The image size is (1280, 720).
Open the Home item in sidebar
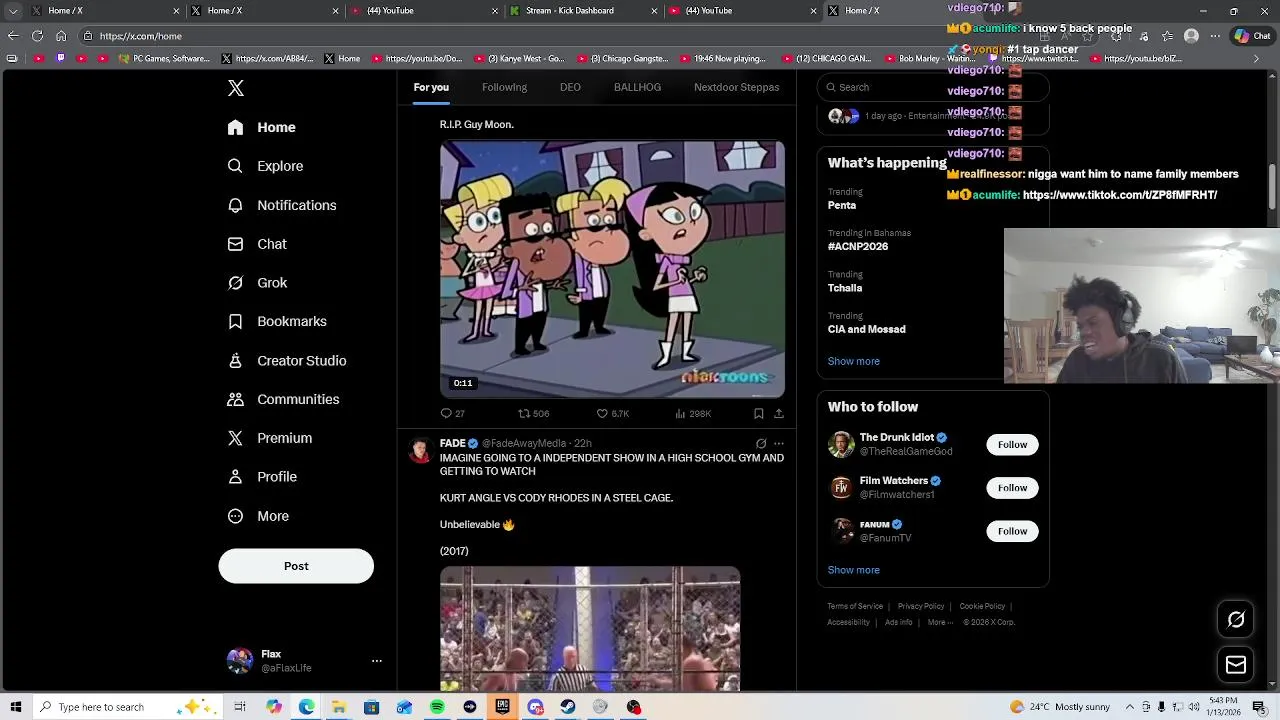coord(262,127)
